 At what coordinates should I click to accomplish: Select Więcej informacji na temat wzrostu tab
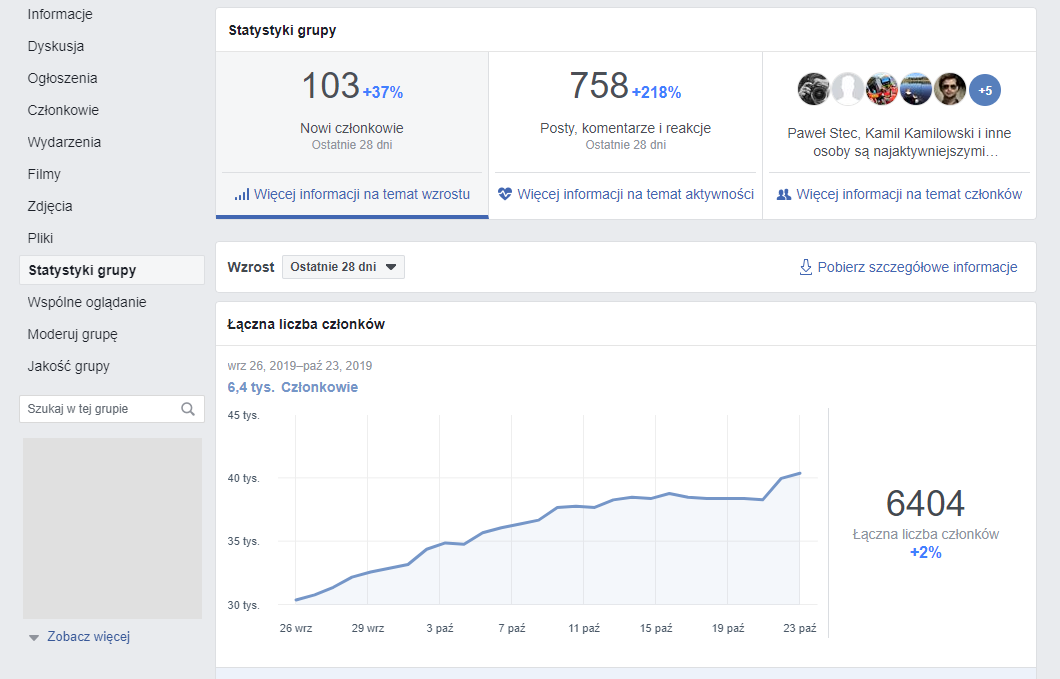(361, 194)
